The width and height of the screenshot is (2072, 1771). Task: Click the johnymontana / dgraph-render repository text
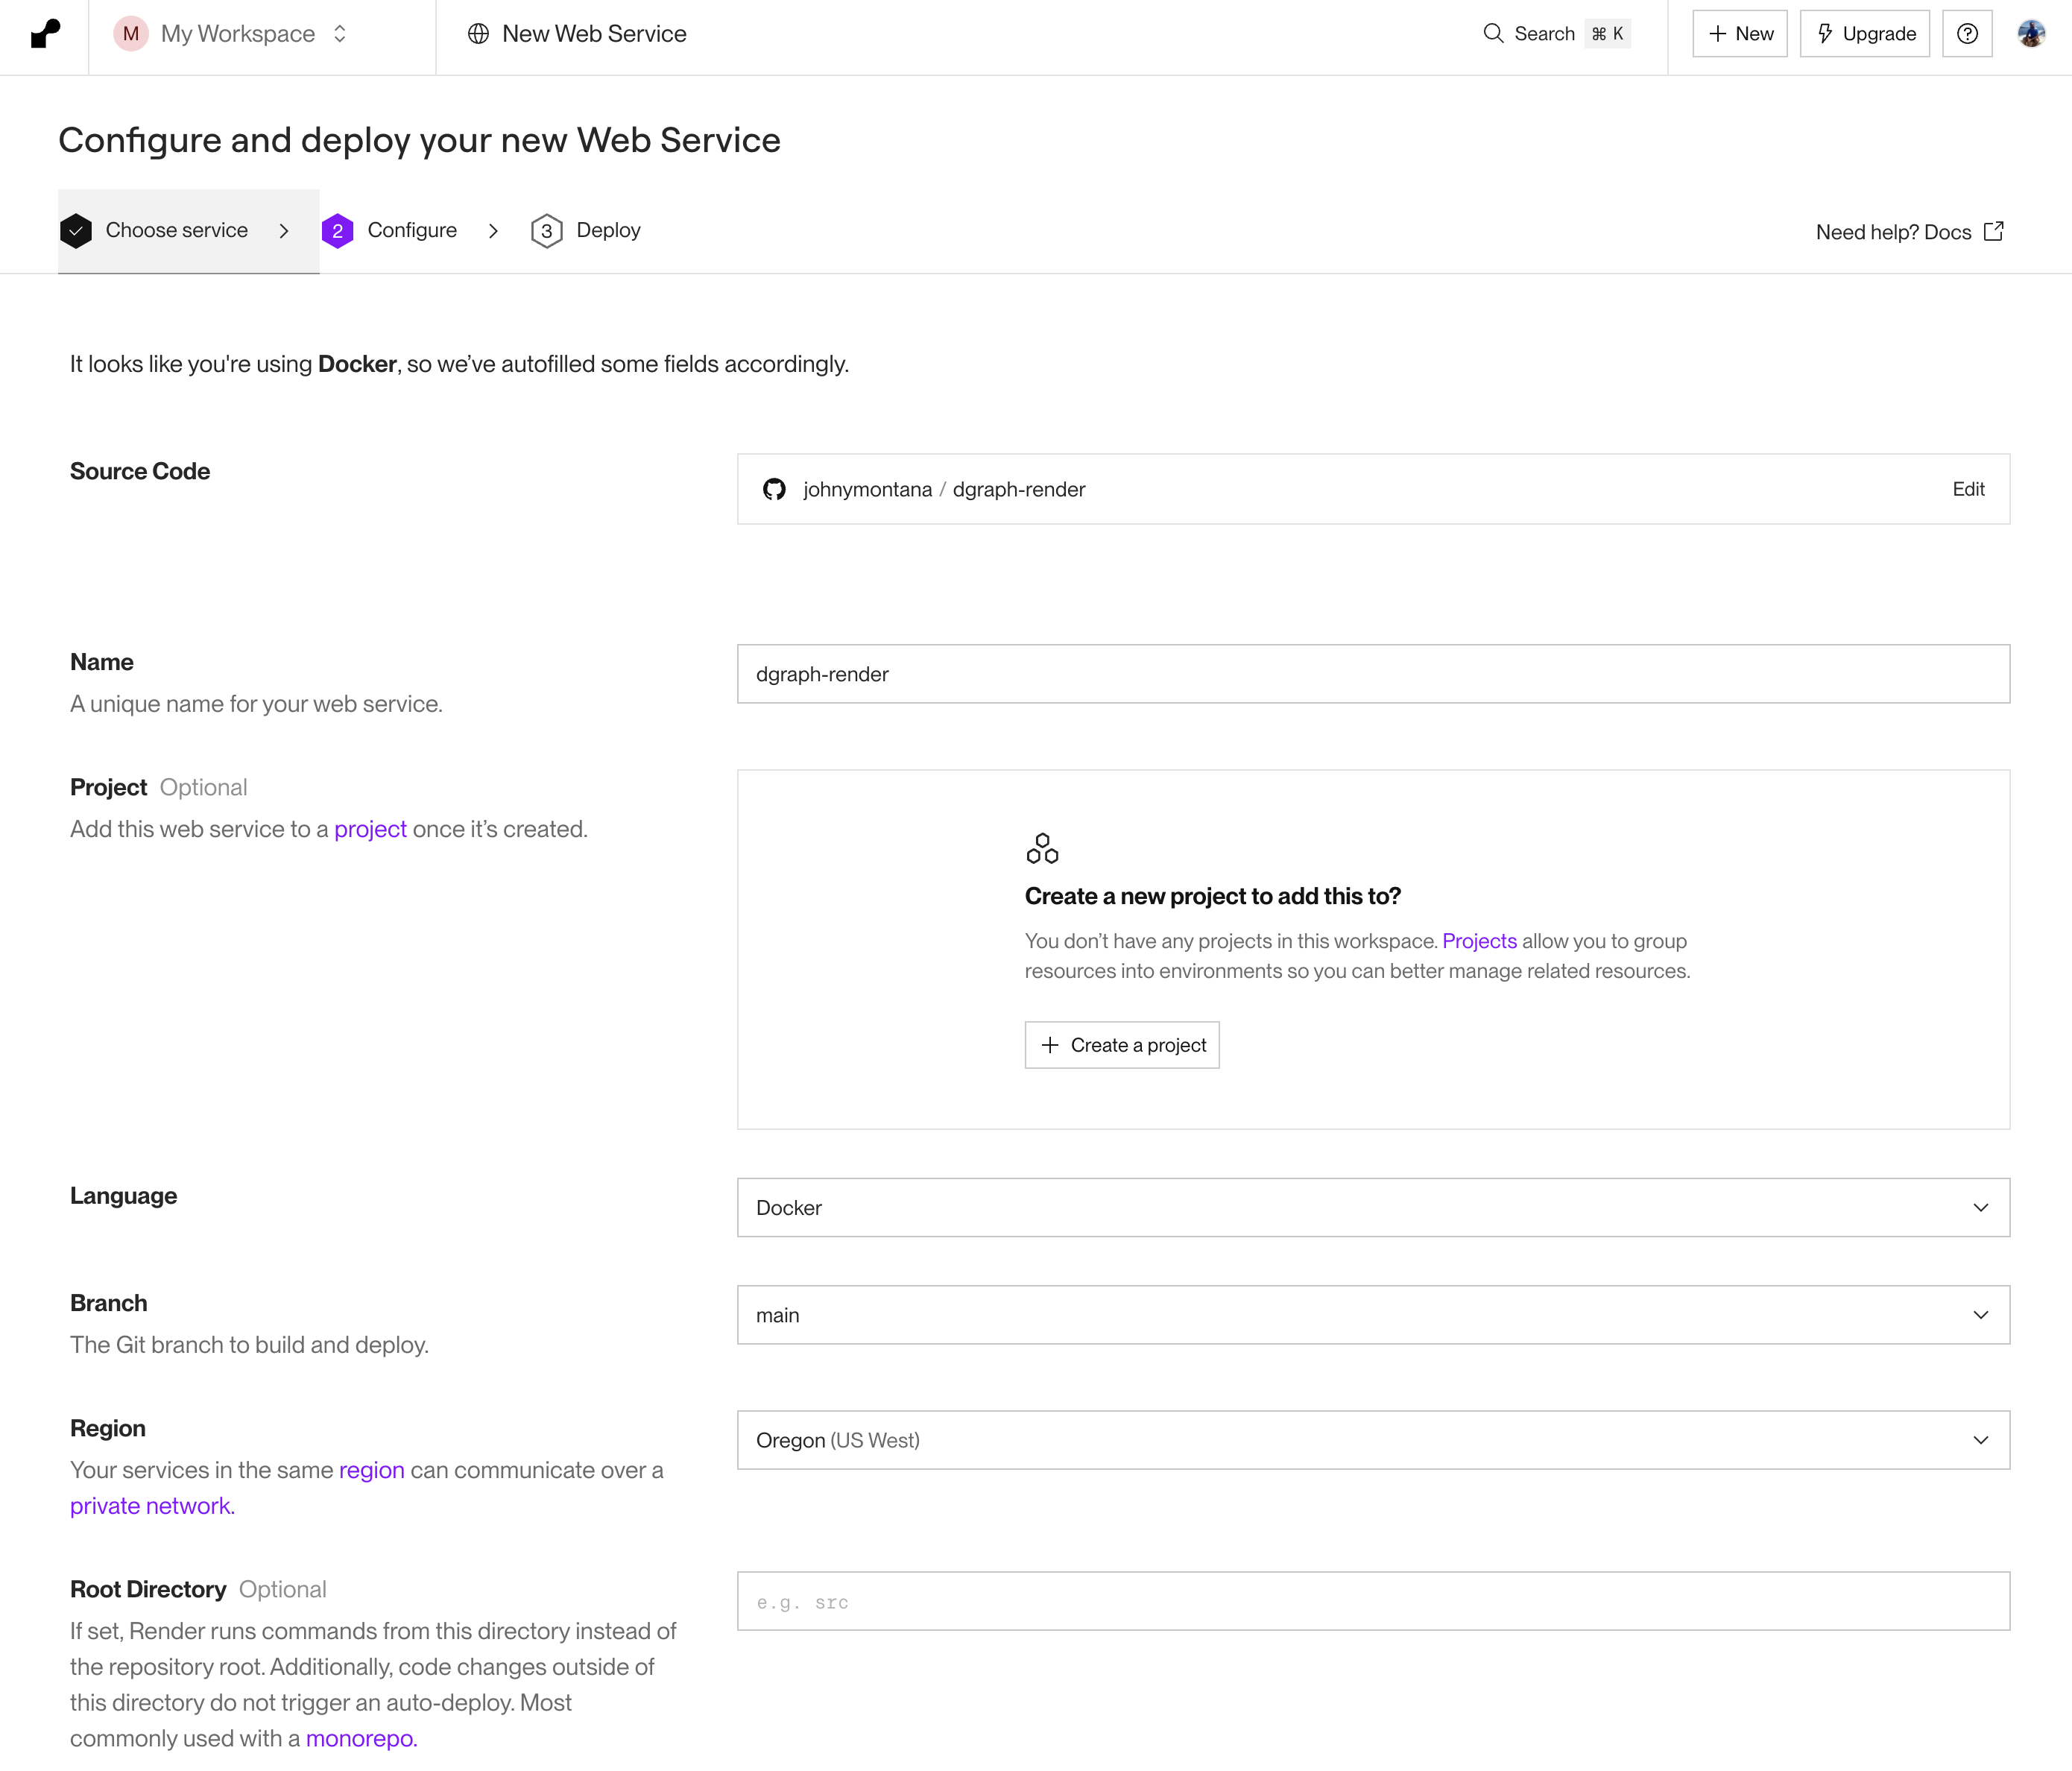pyautogui.click(x=944, y=489)
